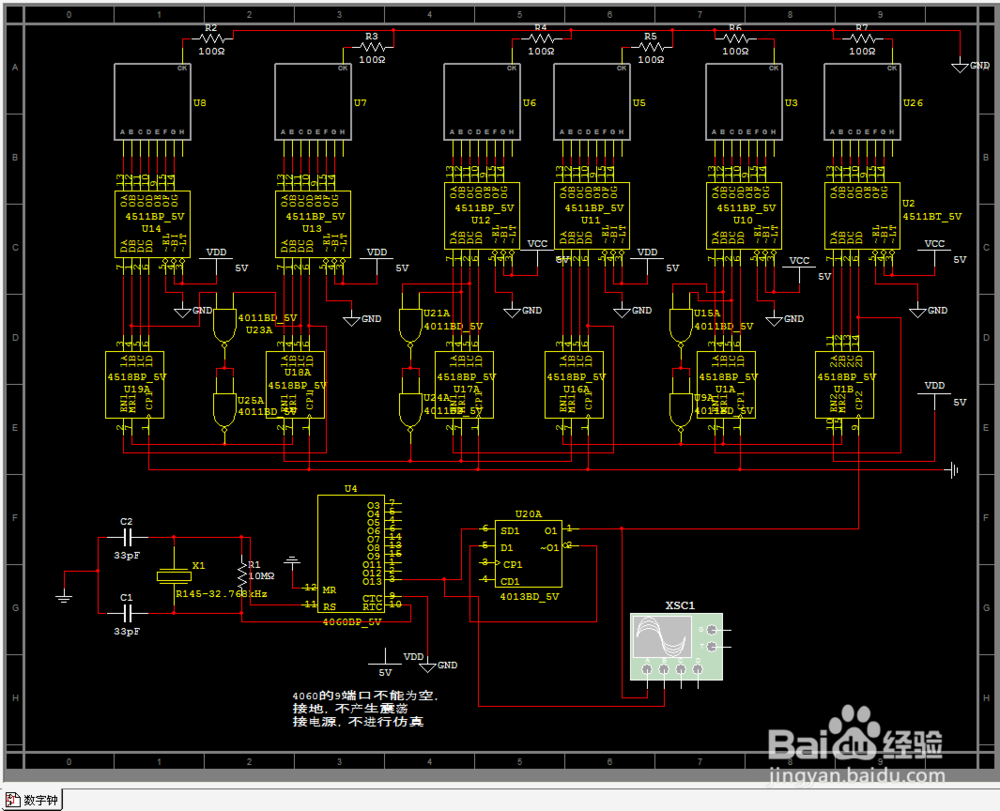Select resistor R4 100Ω
This screenshot has width=1000, height=811.
pyautogui.click(x=541, y=39)
